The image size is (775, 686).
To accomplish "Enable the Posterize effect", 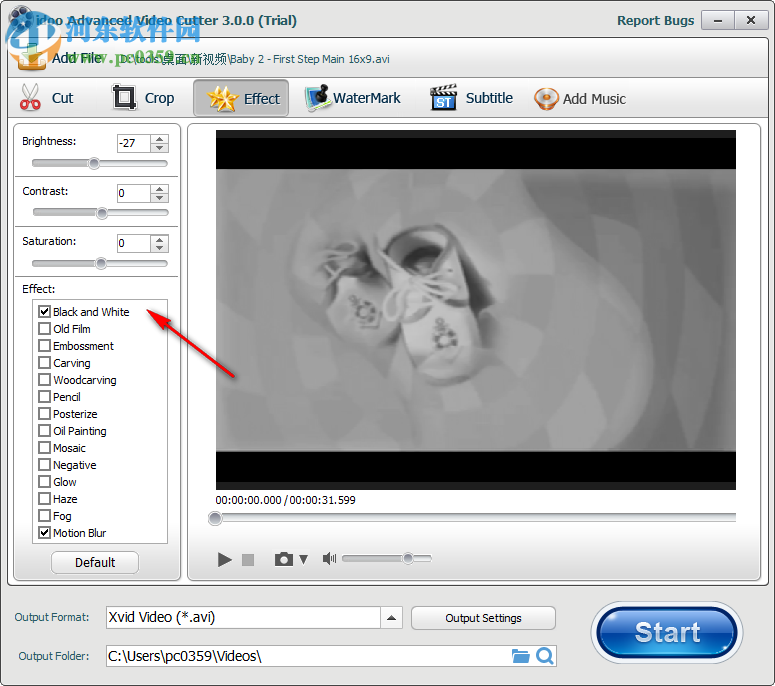I will (x=44, y=414).
